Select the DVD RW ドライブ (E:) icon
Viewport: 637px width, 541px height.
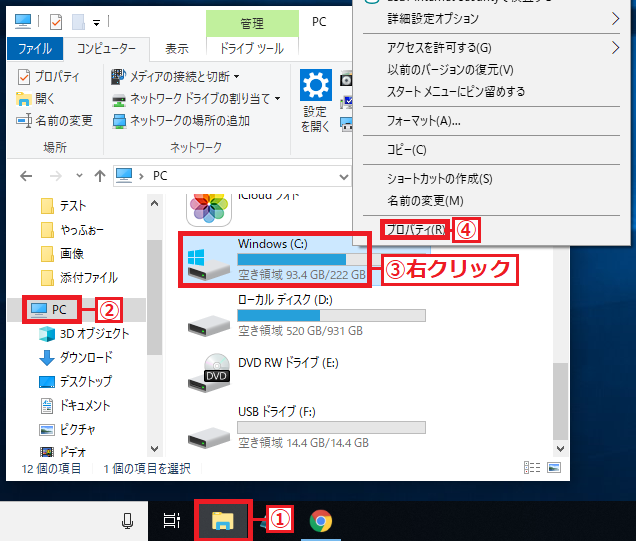(209, 373)
